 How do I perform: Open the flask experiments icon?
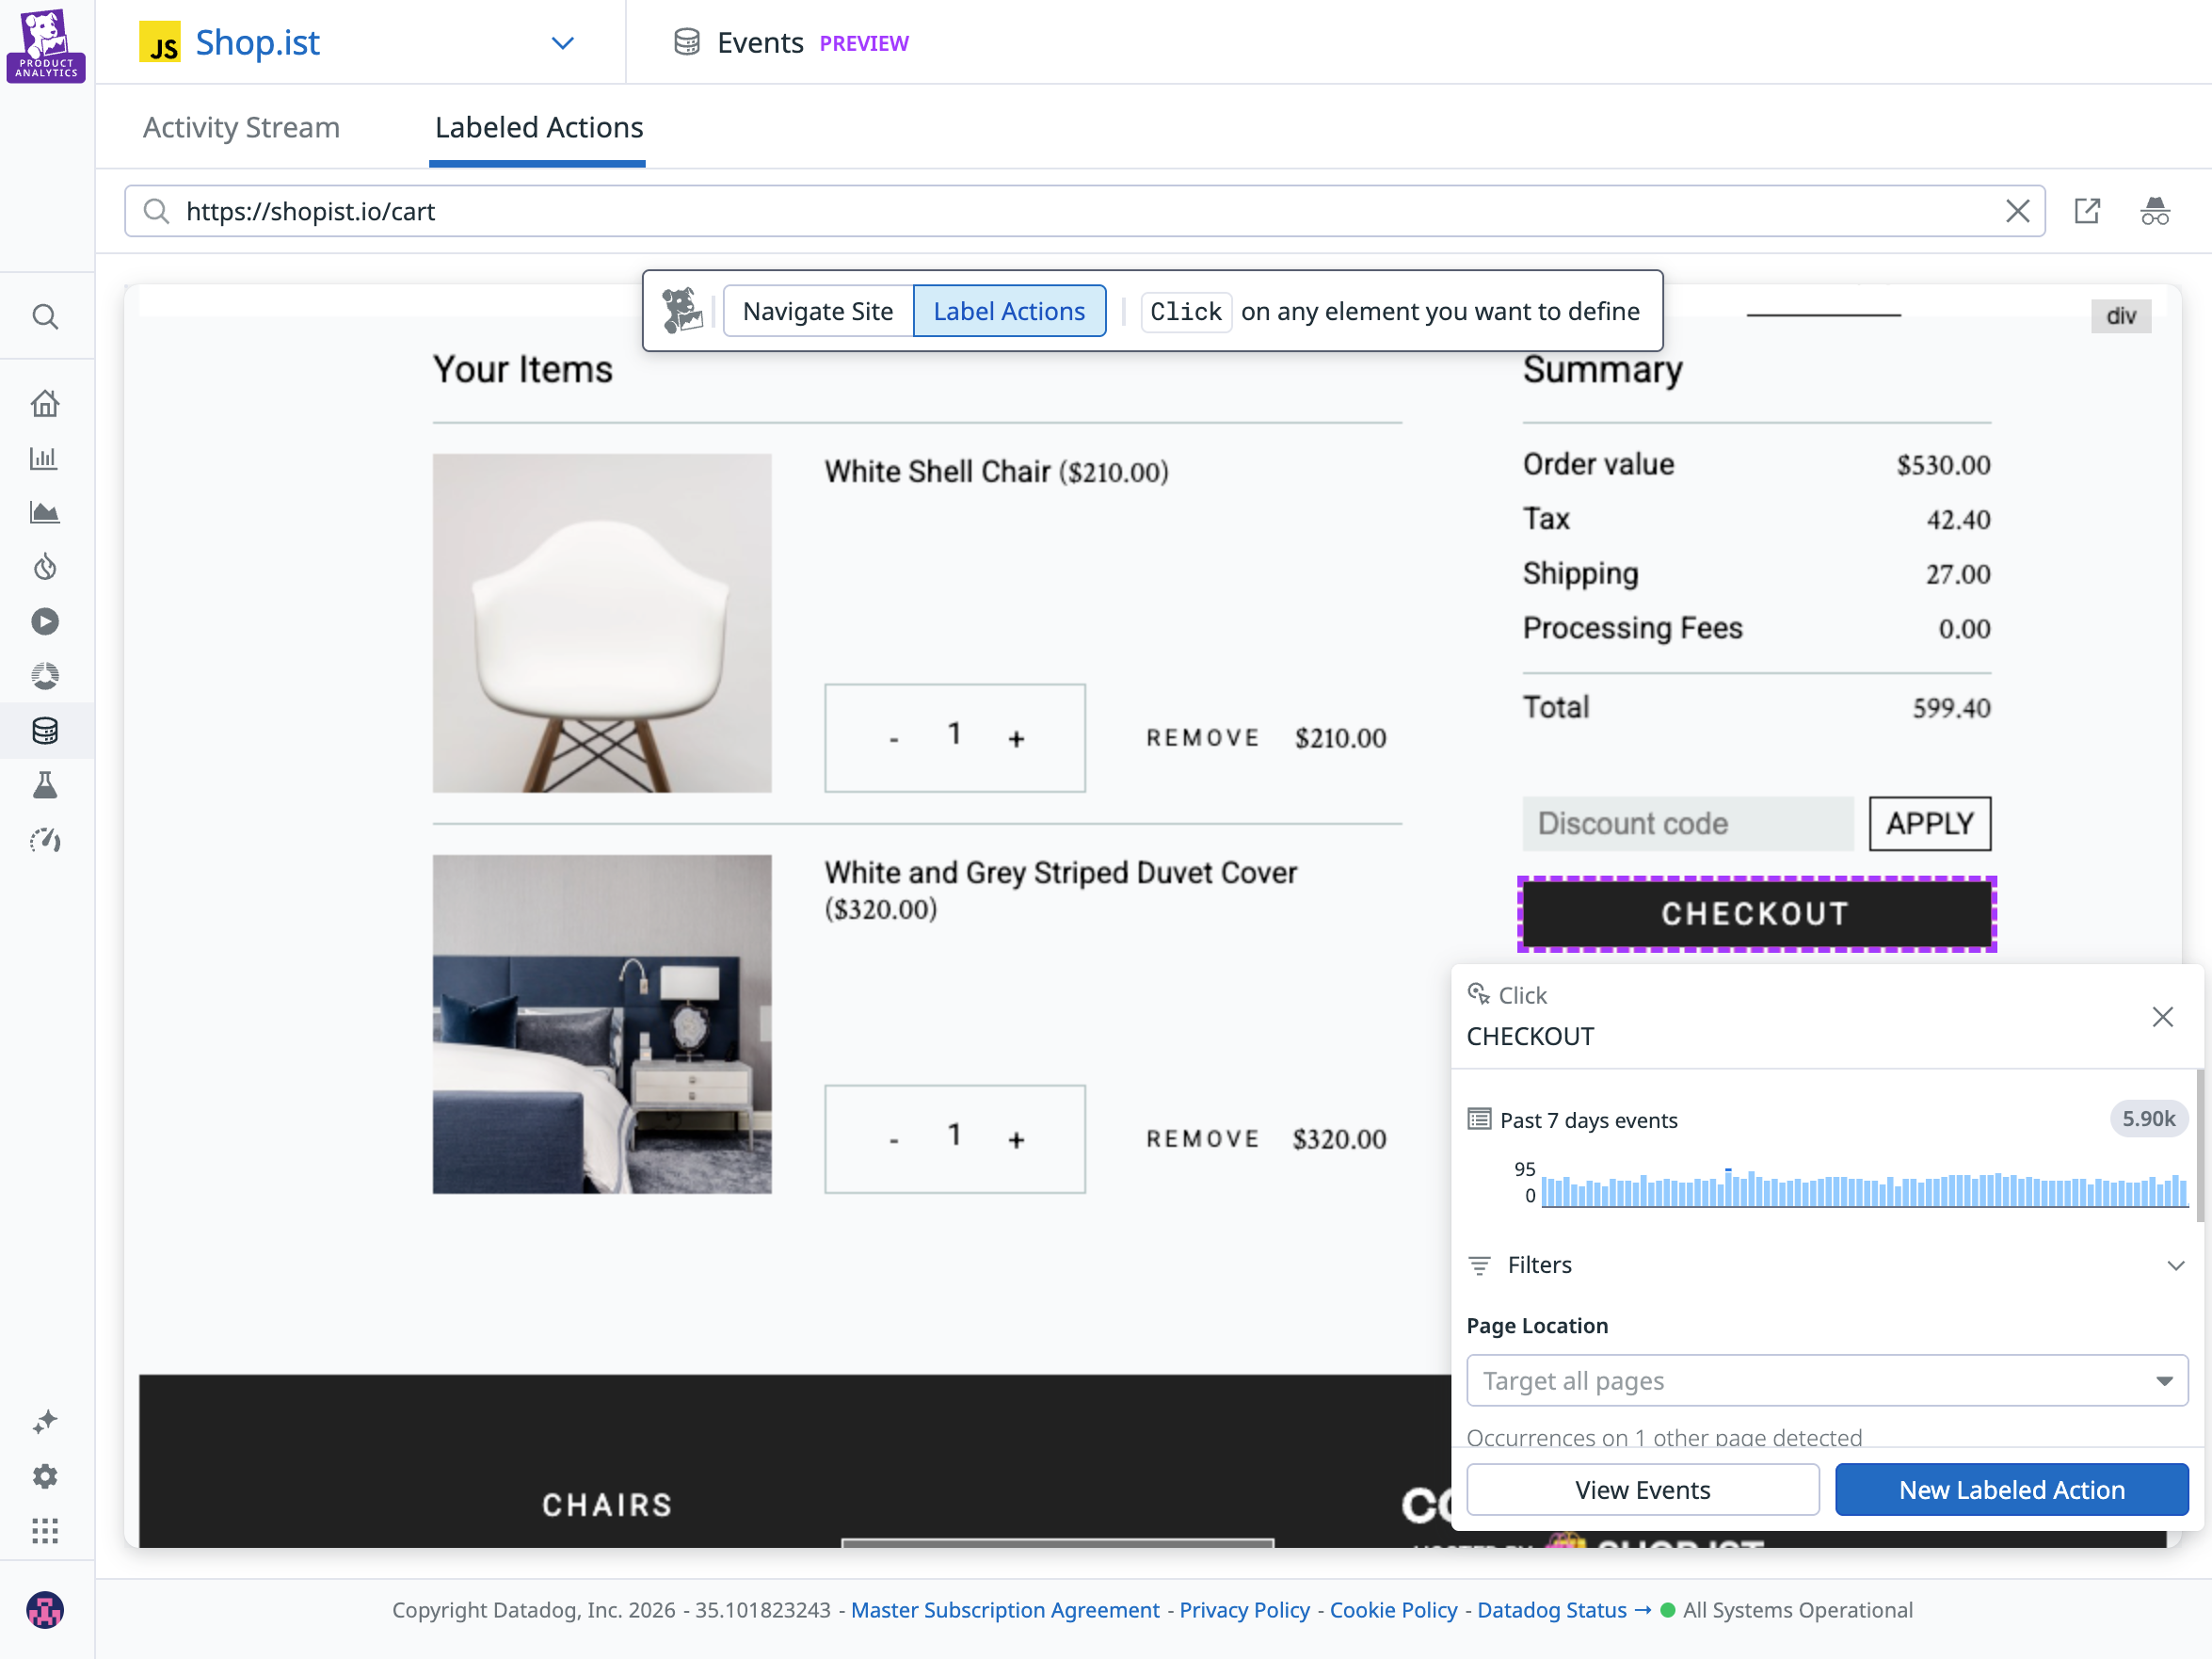(46, 784)
